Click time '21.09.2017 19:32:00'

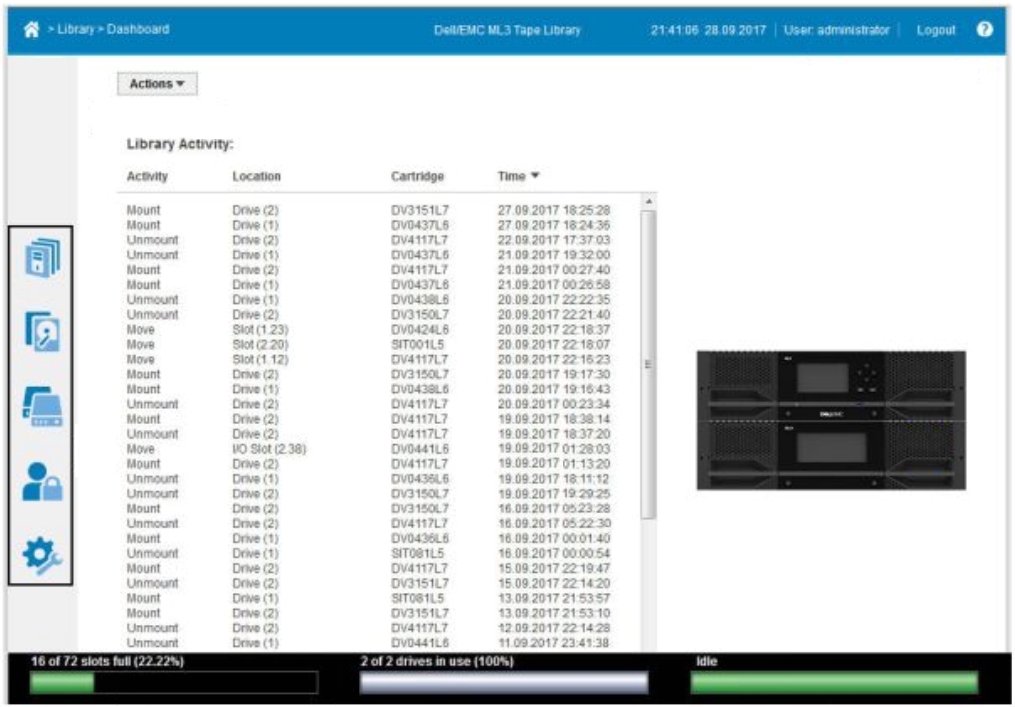coord(554,255)
